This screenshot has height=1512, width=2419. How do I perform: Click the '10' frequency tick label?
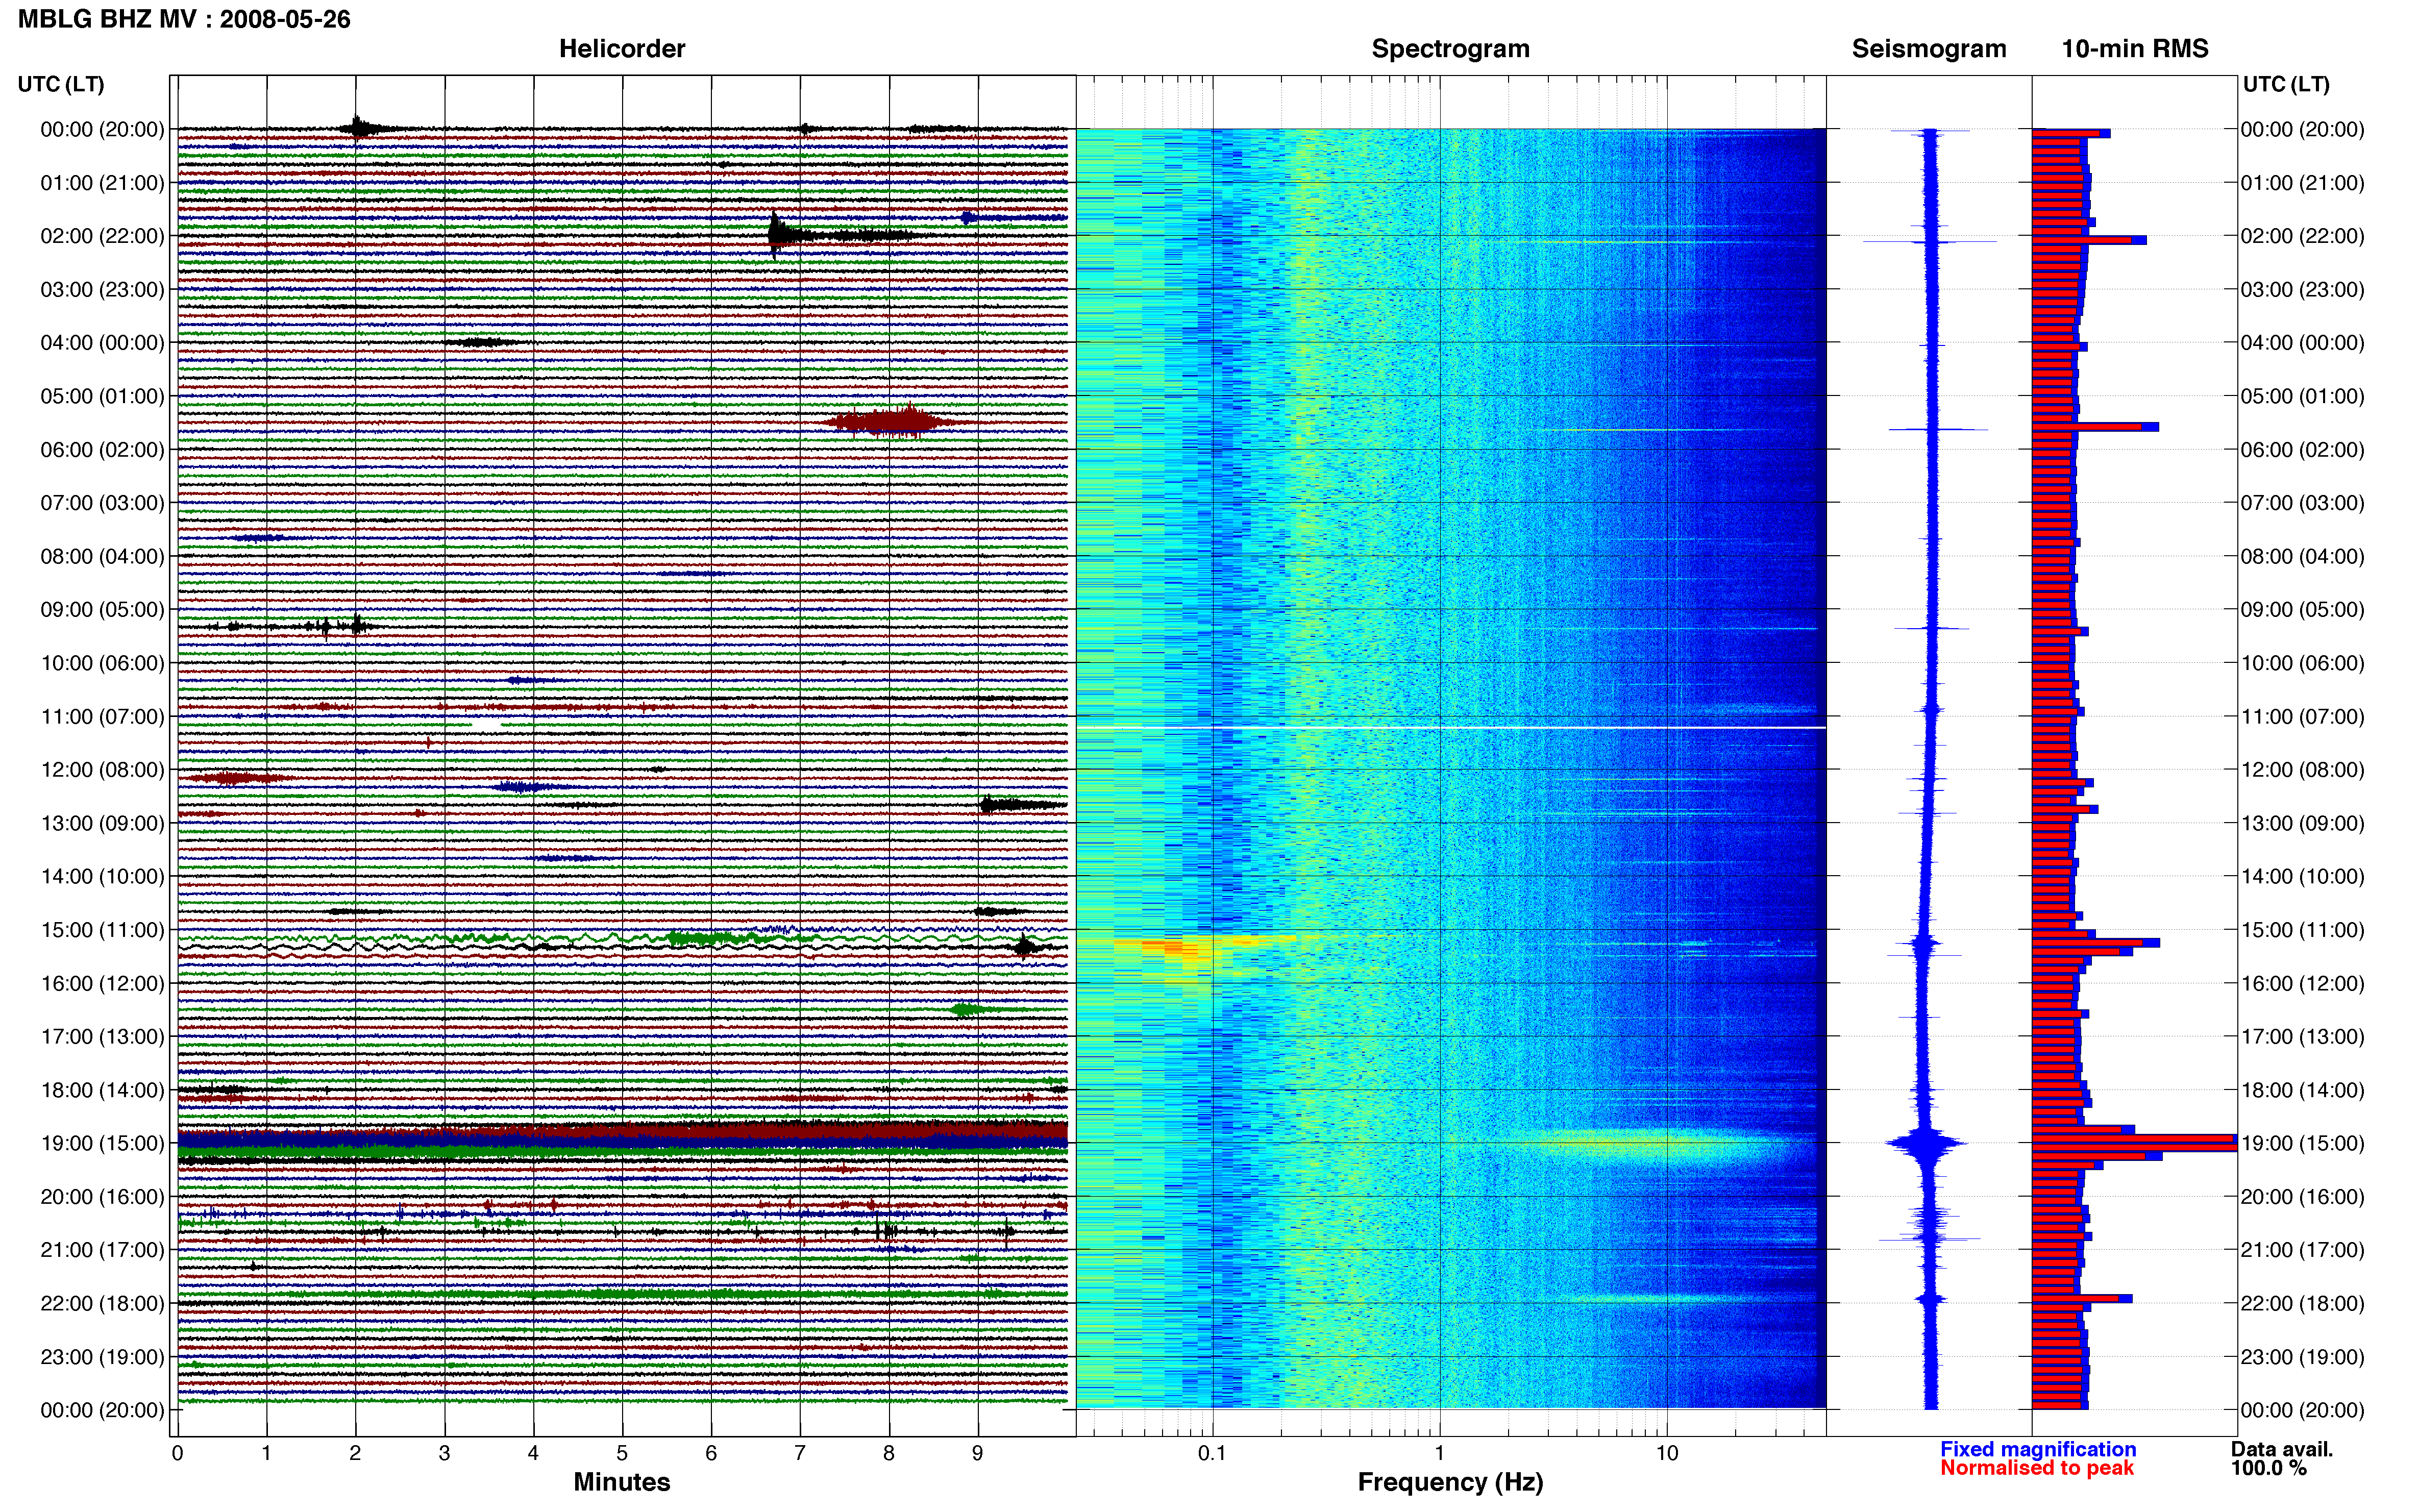tap(1667, 1453)
